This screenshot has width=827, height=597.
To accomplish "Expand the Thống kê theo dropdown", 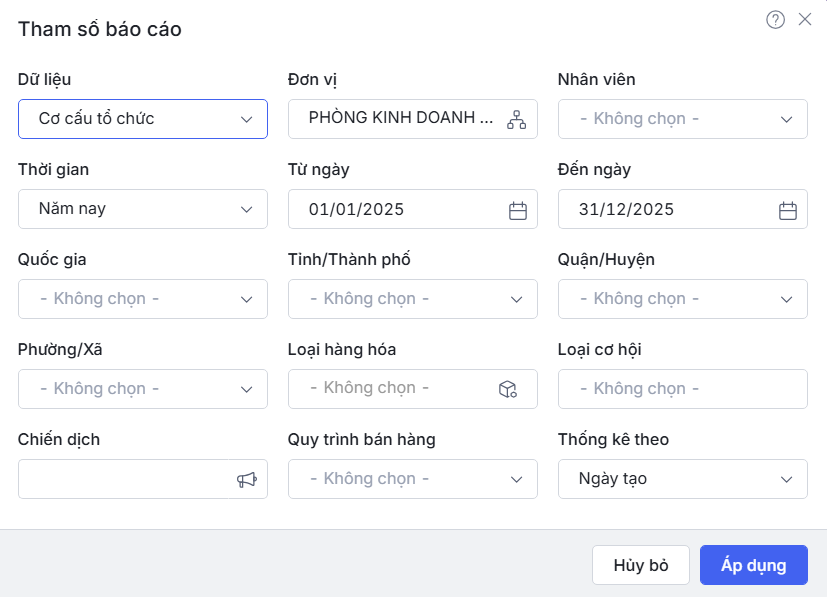I will [683, 479].
